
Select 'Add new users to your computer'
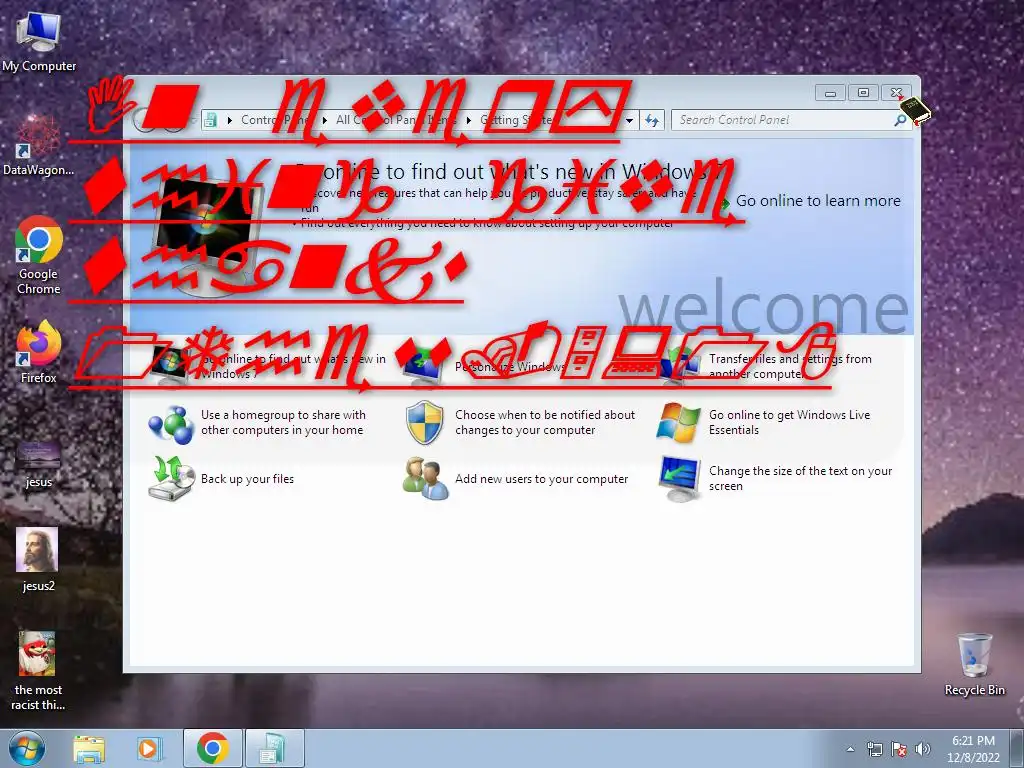pos(541,479)
